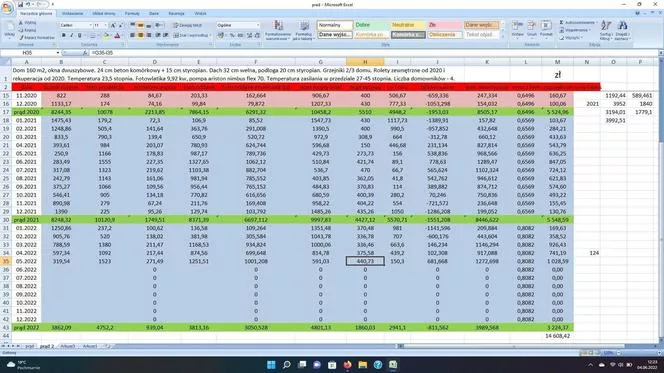664x373 pixels.
Task: Click the increase indent icon
Action: tap(165, 35)
